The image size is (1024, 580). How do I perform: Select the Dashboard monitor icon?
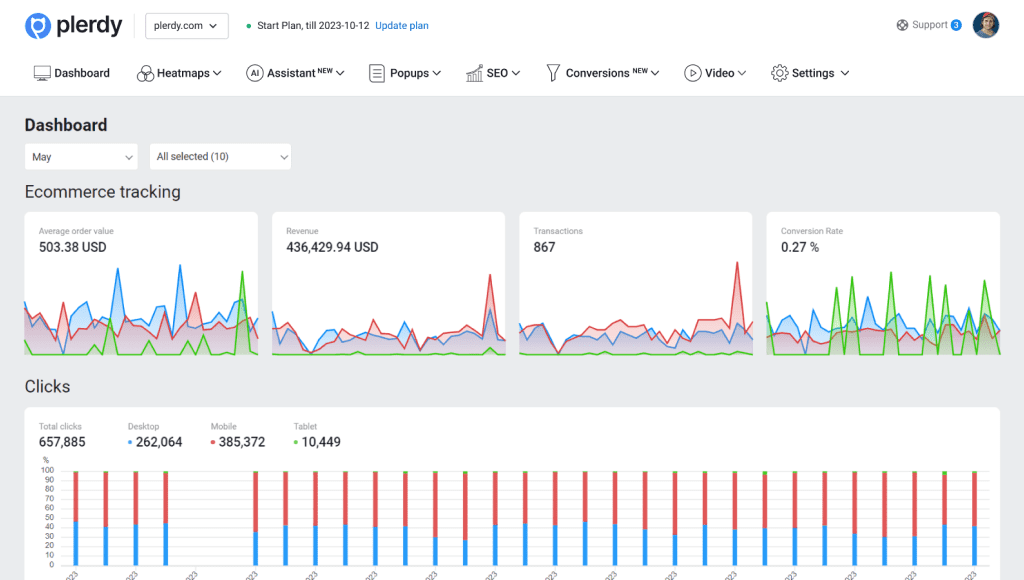40,72
